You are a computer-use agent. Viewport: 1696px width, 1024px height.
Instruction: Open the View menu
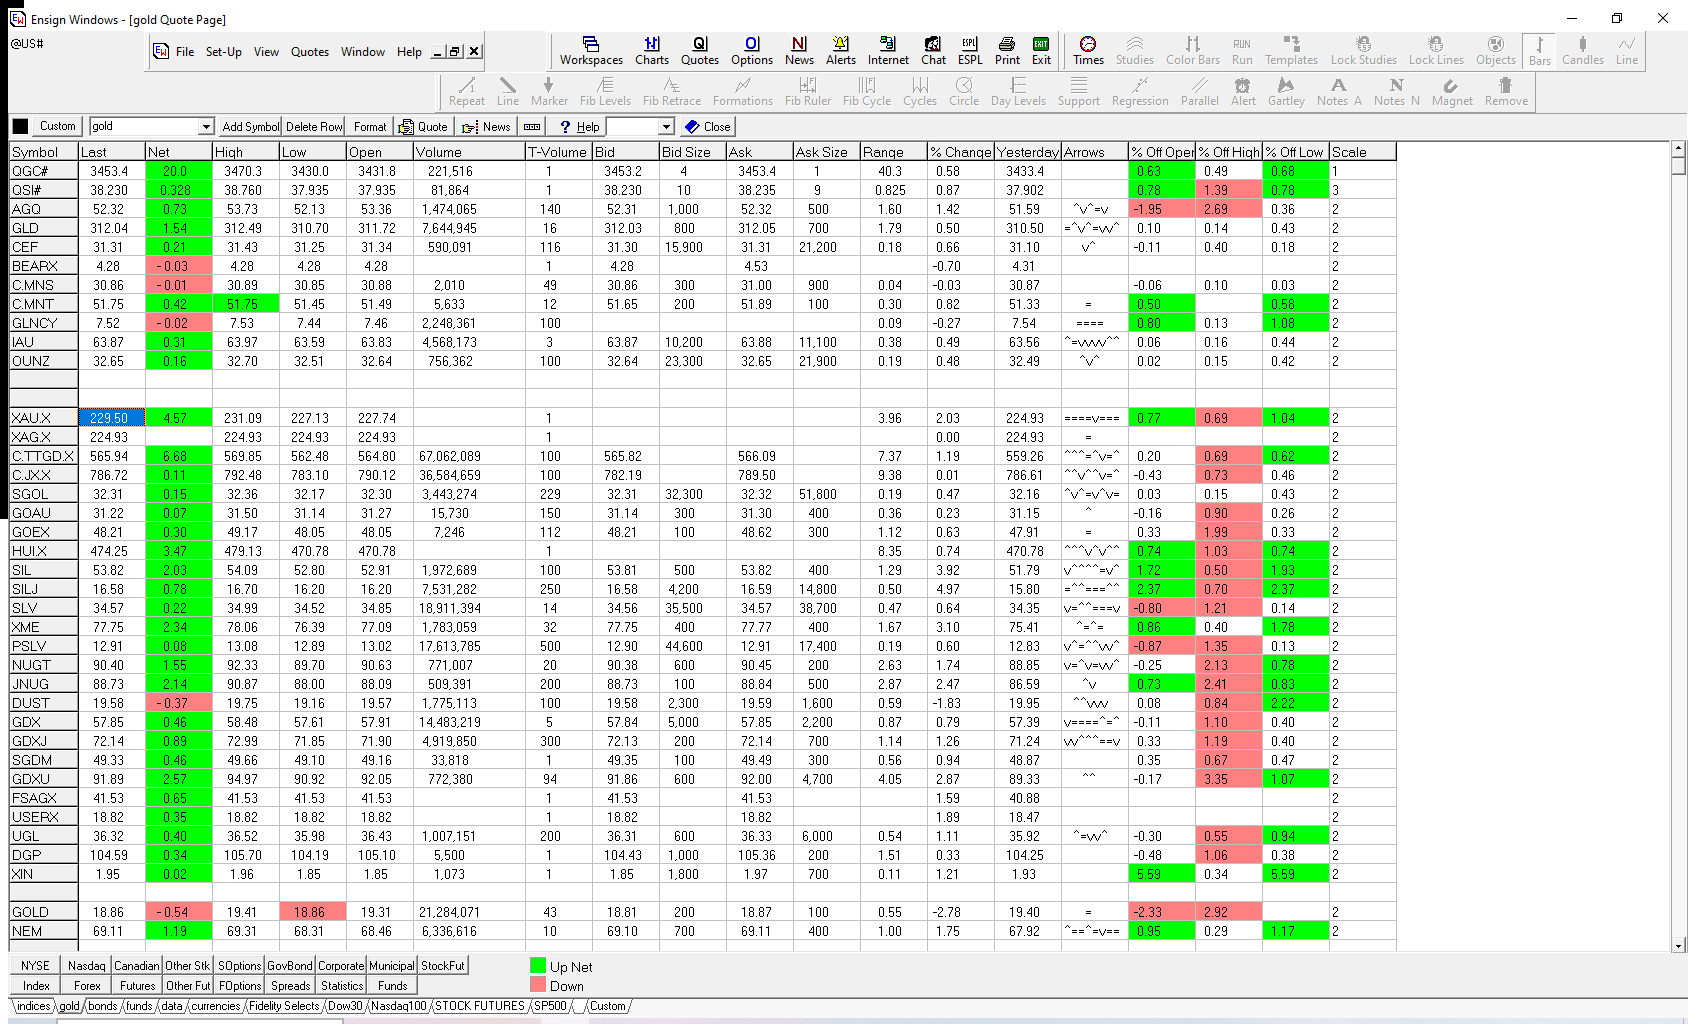(266, 52)
